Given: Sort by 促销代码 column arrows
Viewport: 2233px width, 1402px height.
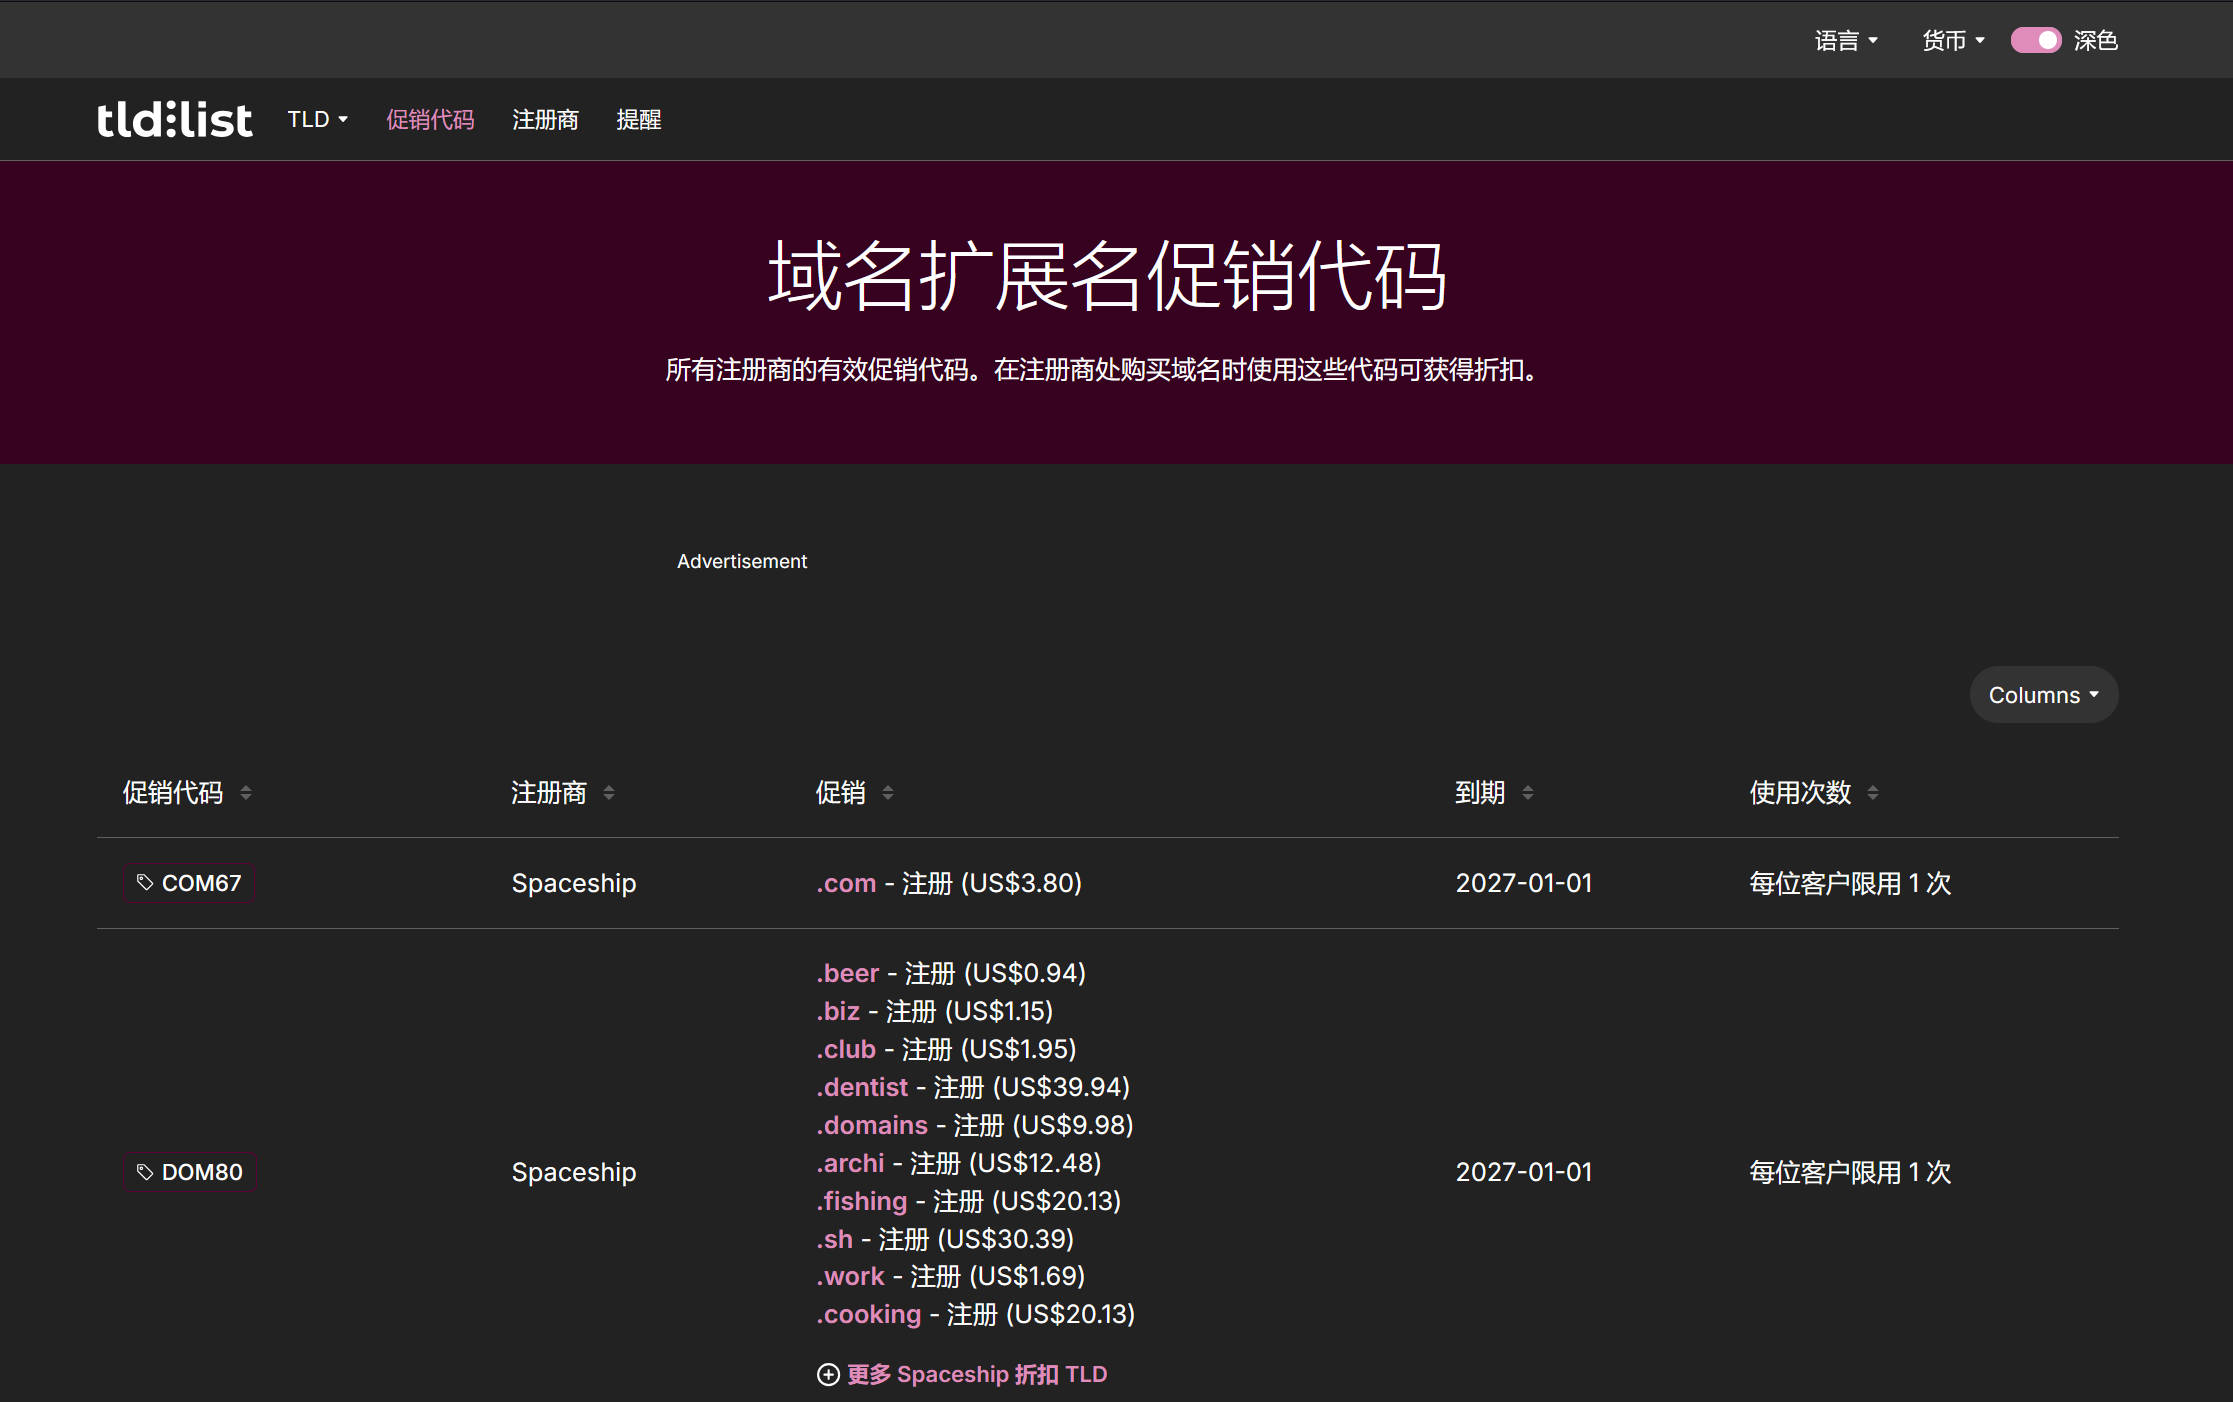Looking at the screenshot, I should coord(246,793).
